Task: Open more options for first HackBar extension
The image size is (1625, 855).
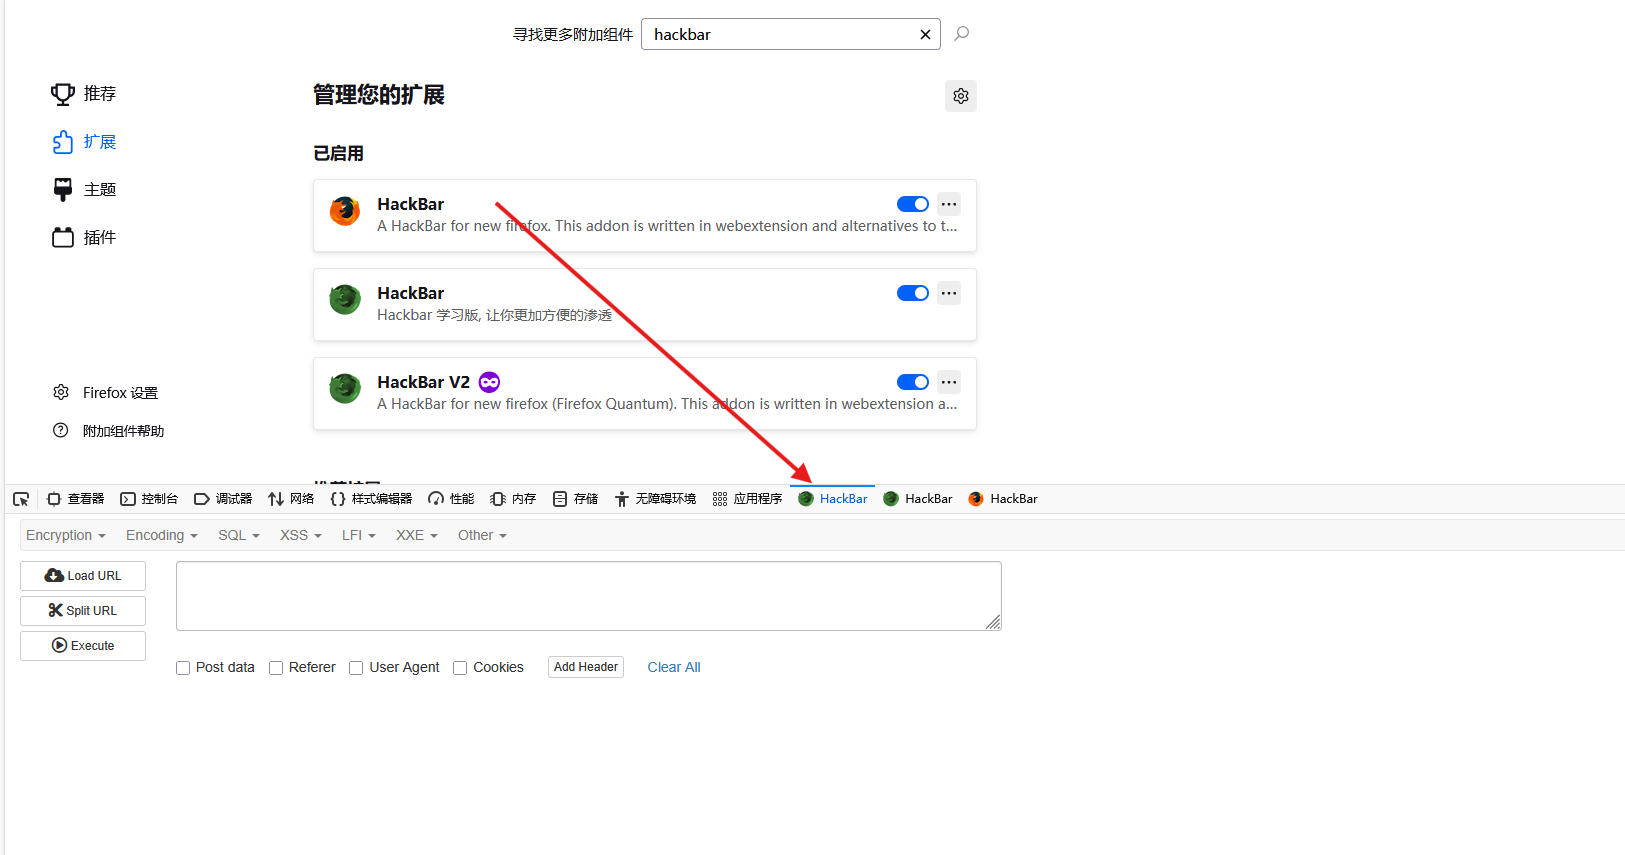Action: click(x=949, y=204)
